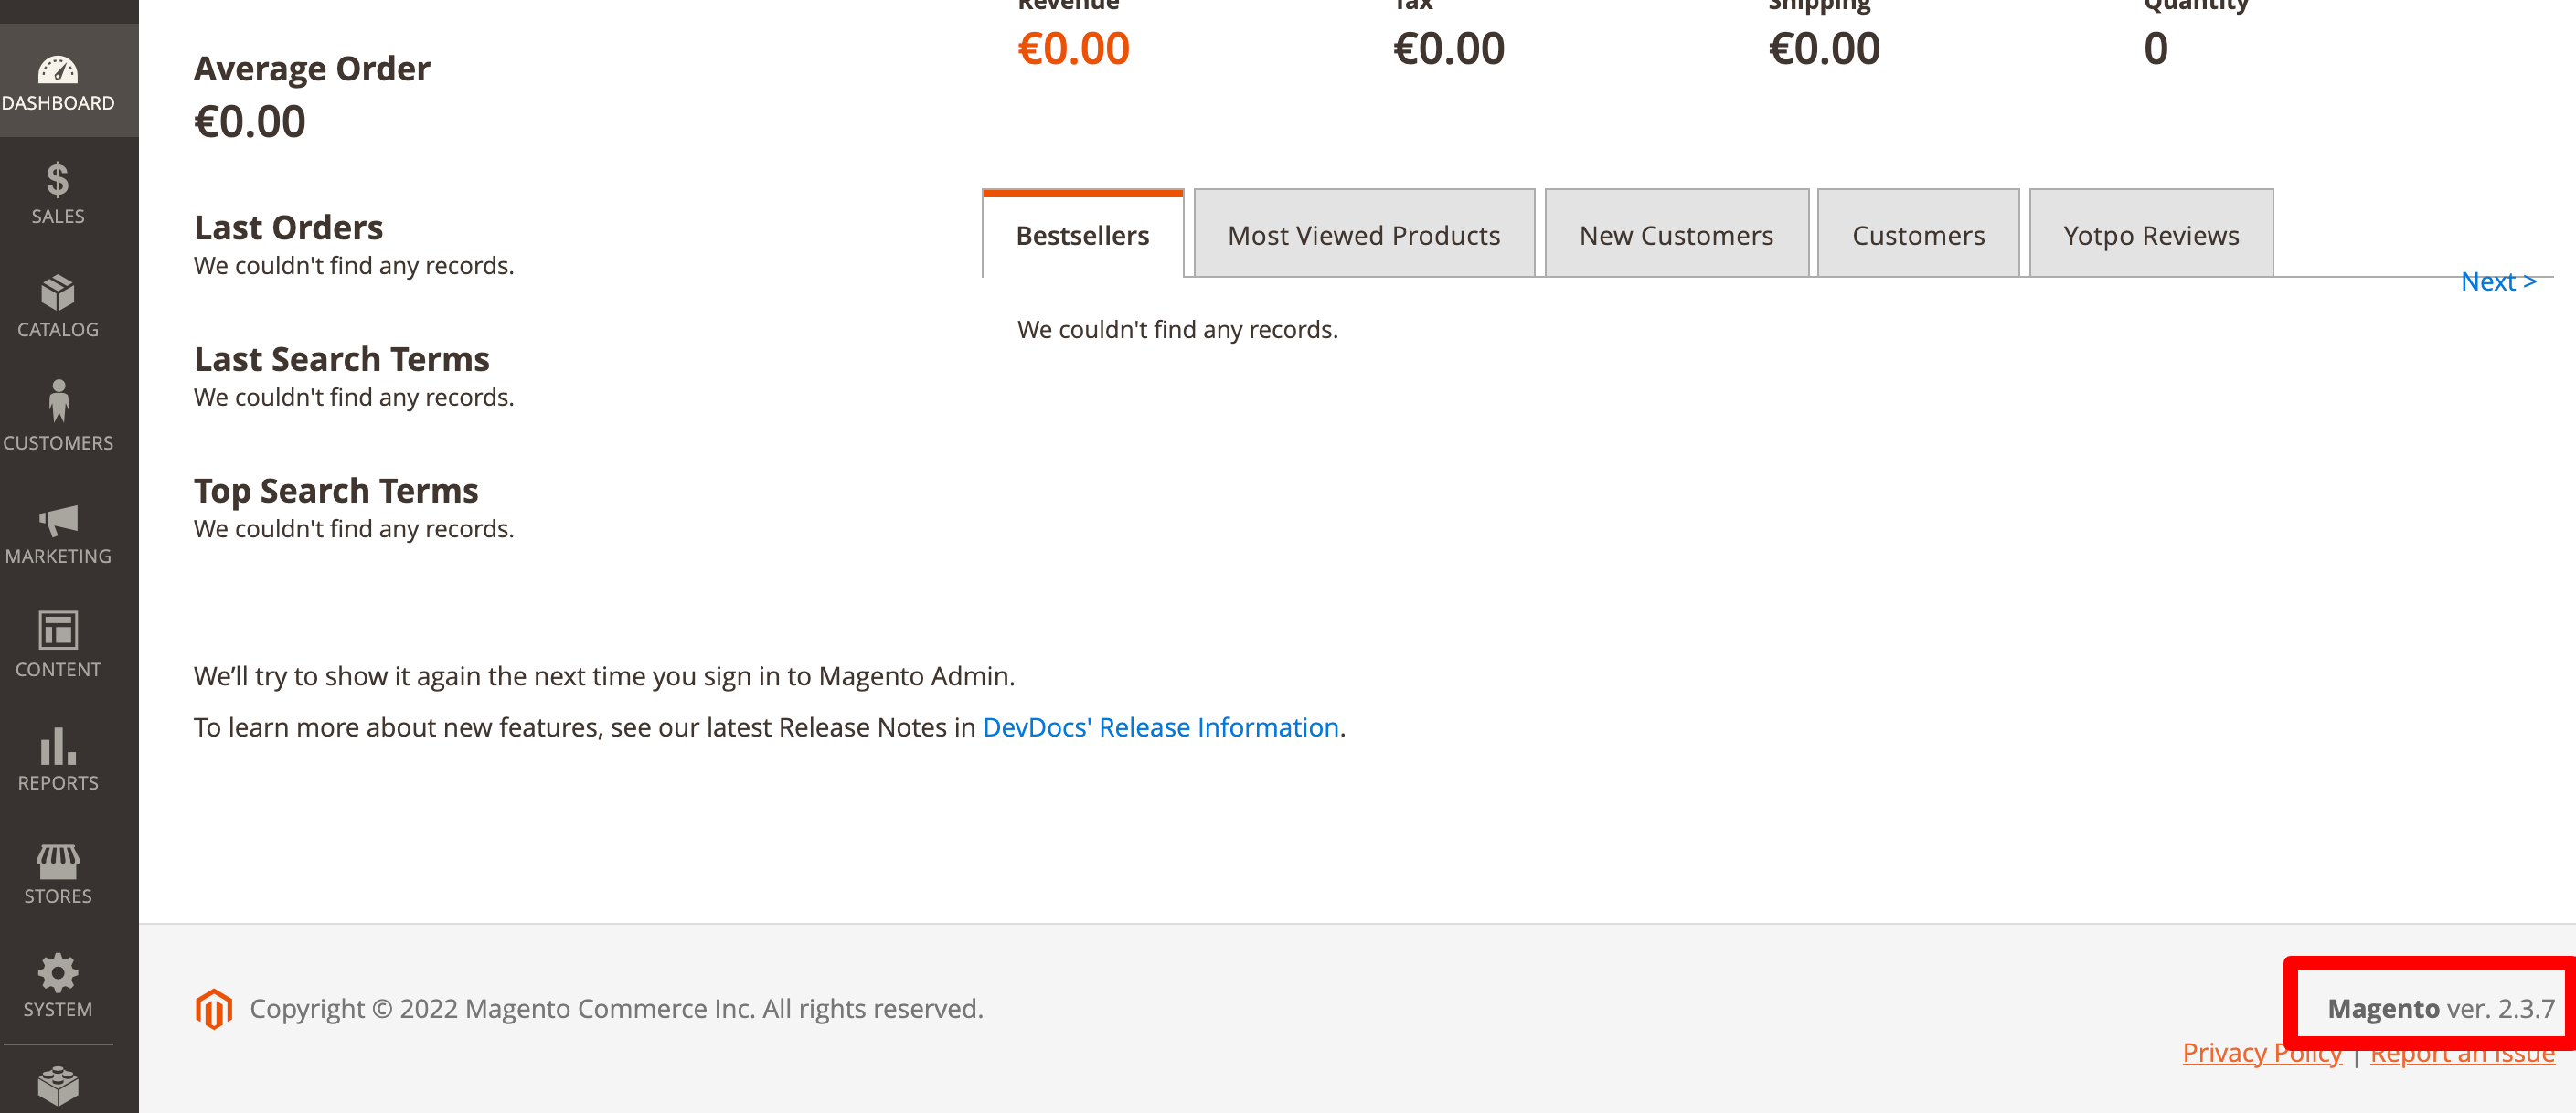Open DevDocs' Release Information link

pyautogui.click(x=1161, y=727)
